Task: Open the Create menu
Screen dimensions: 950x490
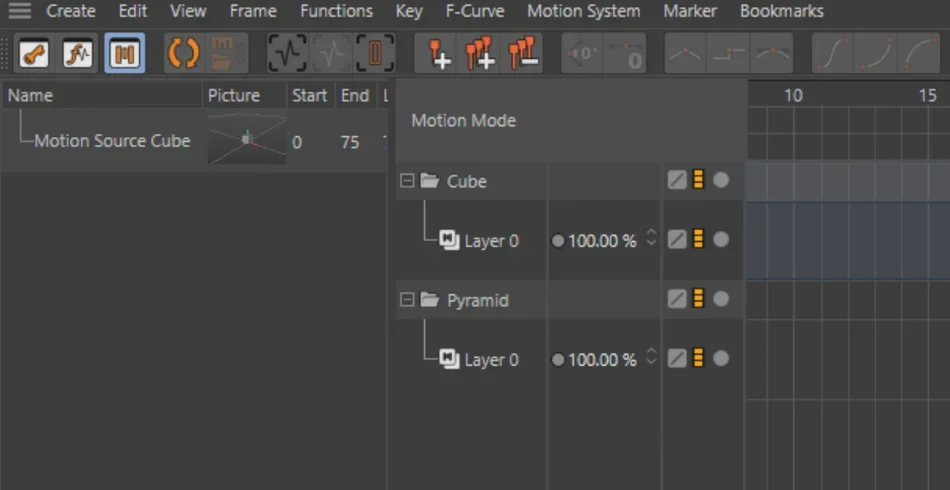Action: click(x=71, y=11)
